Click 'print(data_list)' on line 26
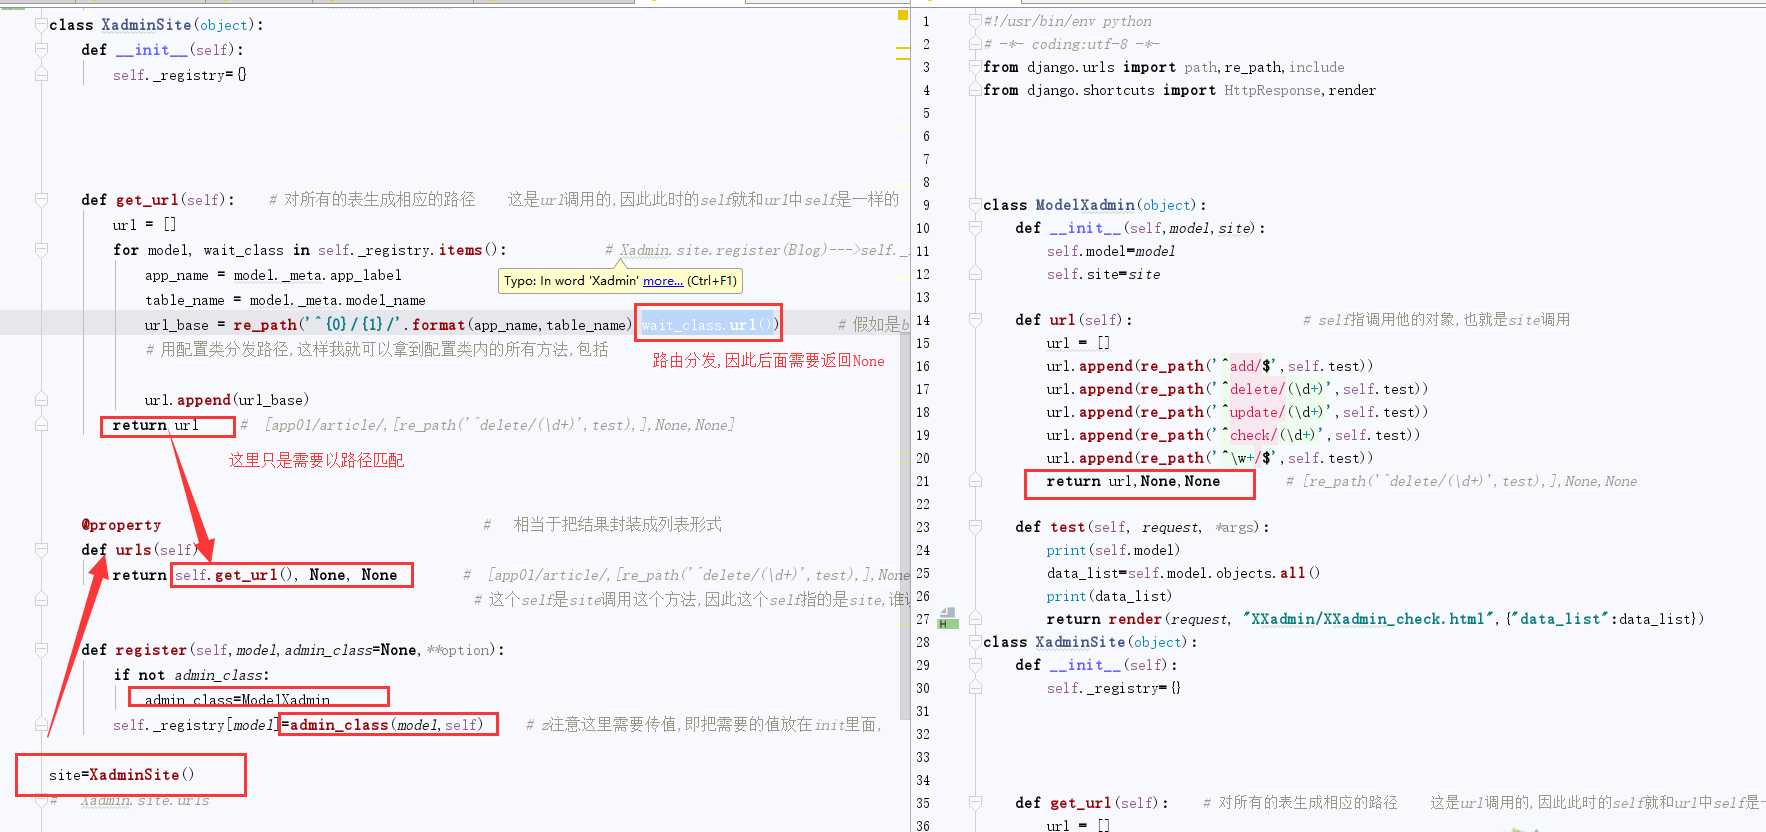 (1109, 596)
